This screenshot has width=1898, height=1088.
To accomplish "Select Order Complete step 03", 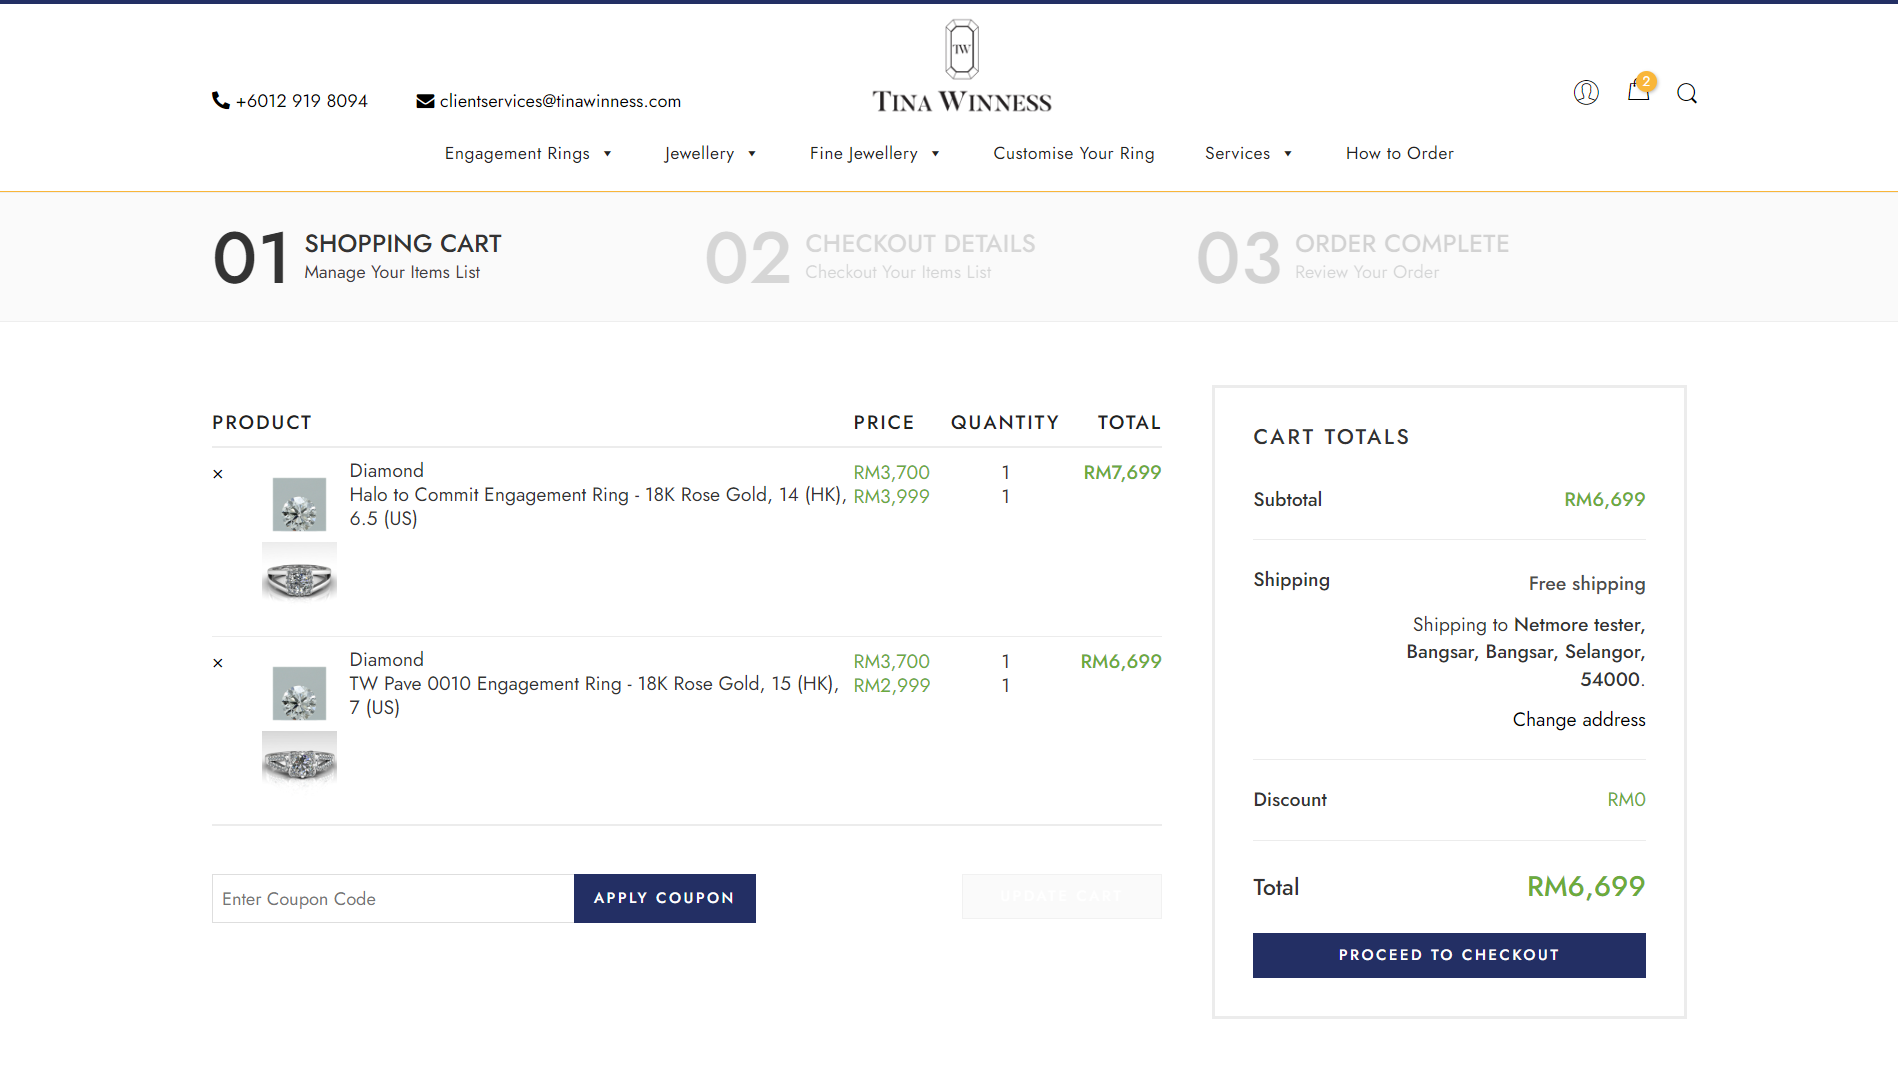I will tap(1353, 257).
